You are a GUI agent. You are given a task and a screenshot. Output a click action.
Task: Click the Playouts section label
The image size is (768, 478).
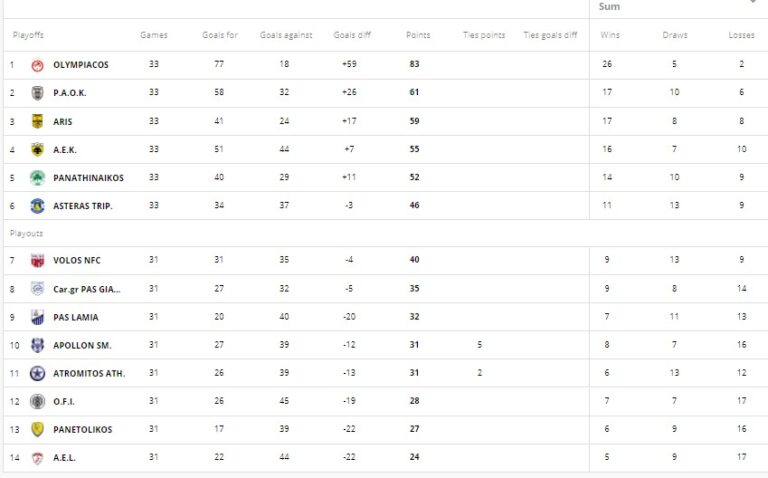(x=27, y=233)
